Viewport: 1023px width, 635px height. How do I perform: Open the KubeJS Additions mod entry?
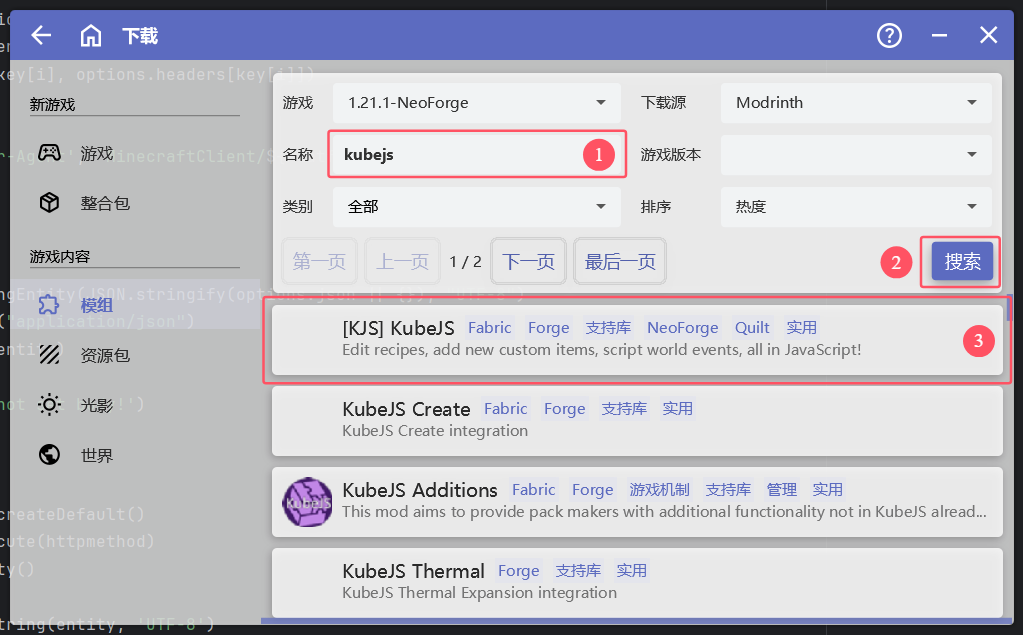tap(637, 502)
